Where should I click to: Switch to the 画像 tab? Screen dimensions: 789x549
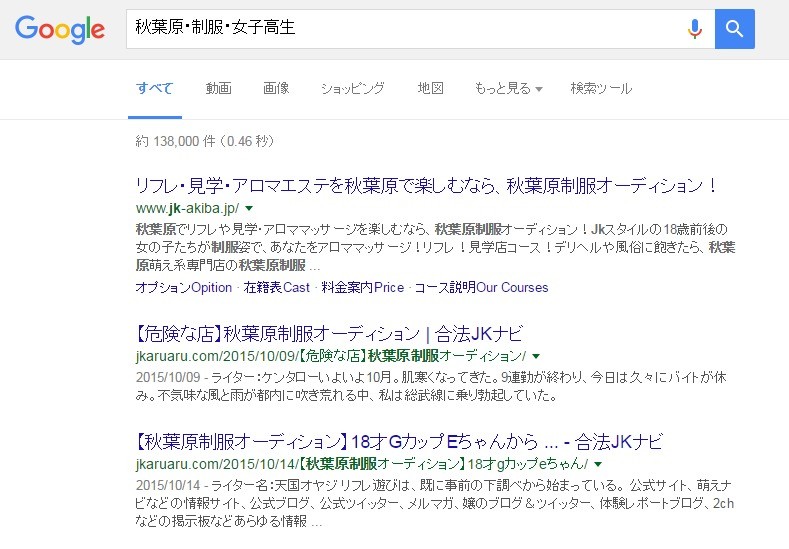click(x=276, y=89)
